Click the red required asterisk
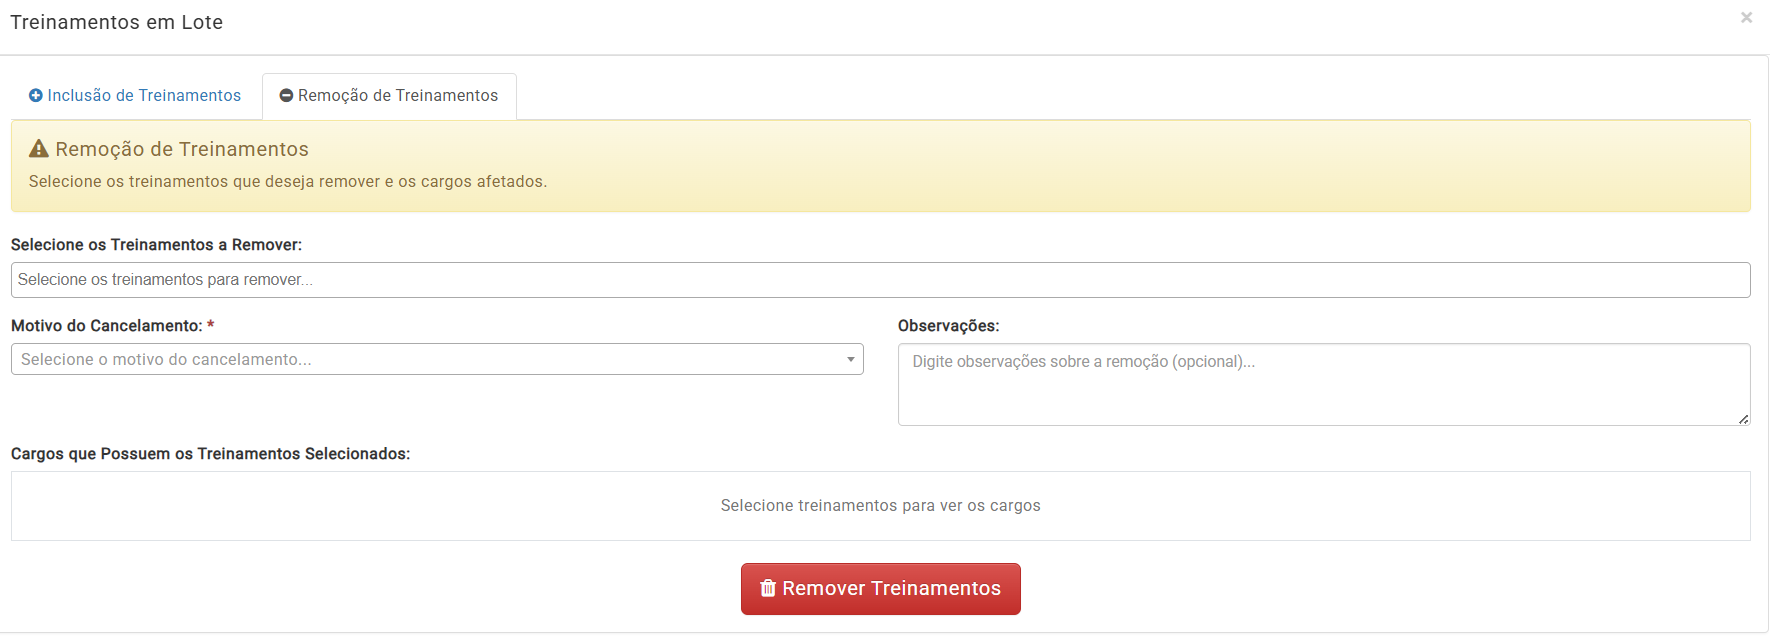The height and width of the screenshot is (641, 1770). click(211, 326)
